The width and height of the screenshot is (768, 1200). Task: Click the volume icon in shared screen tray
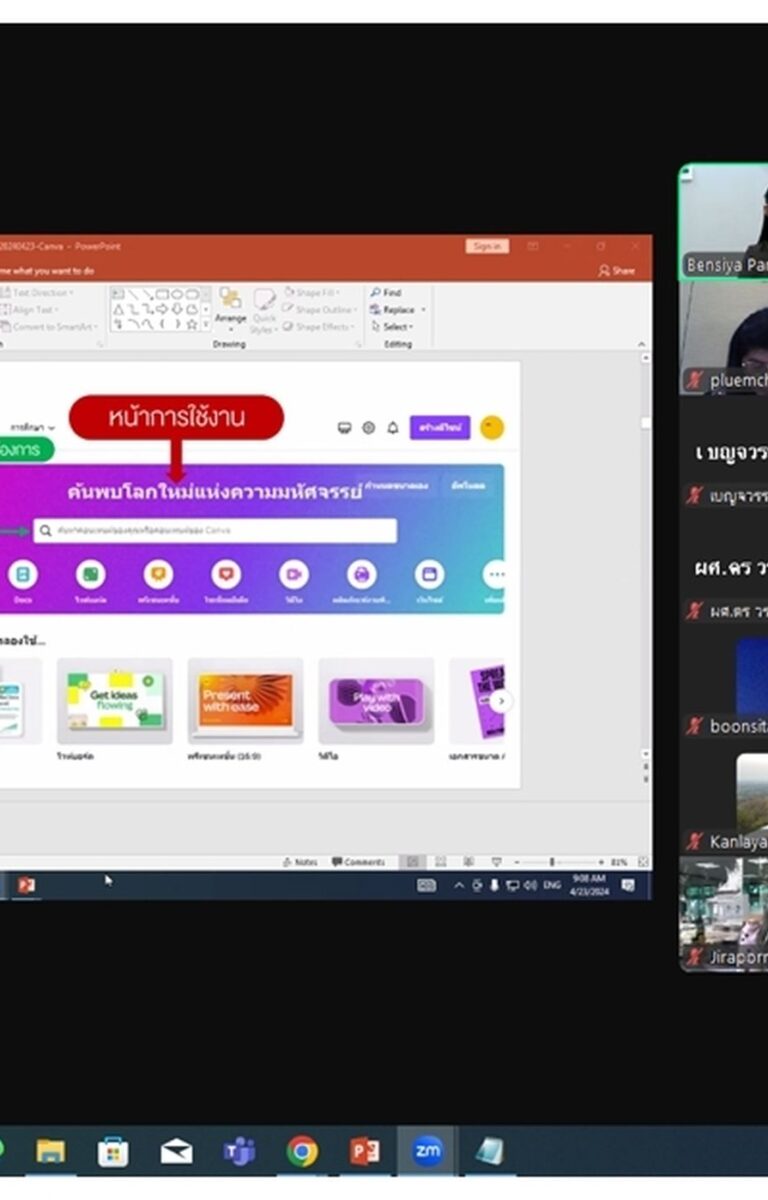(530, 885)
